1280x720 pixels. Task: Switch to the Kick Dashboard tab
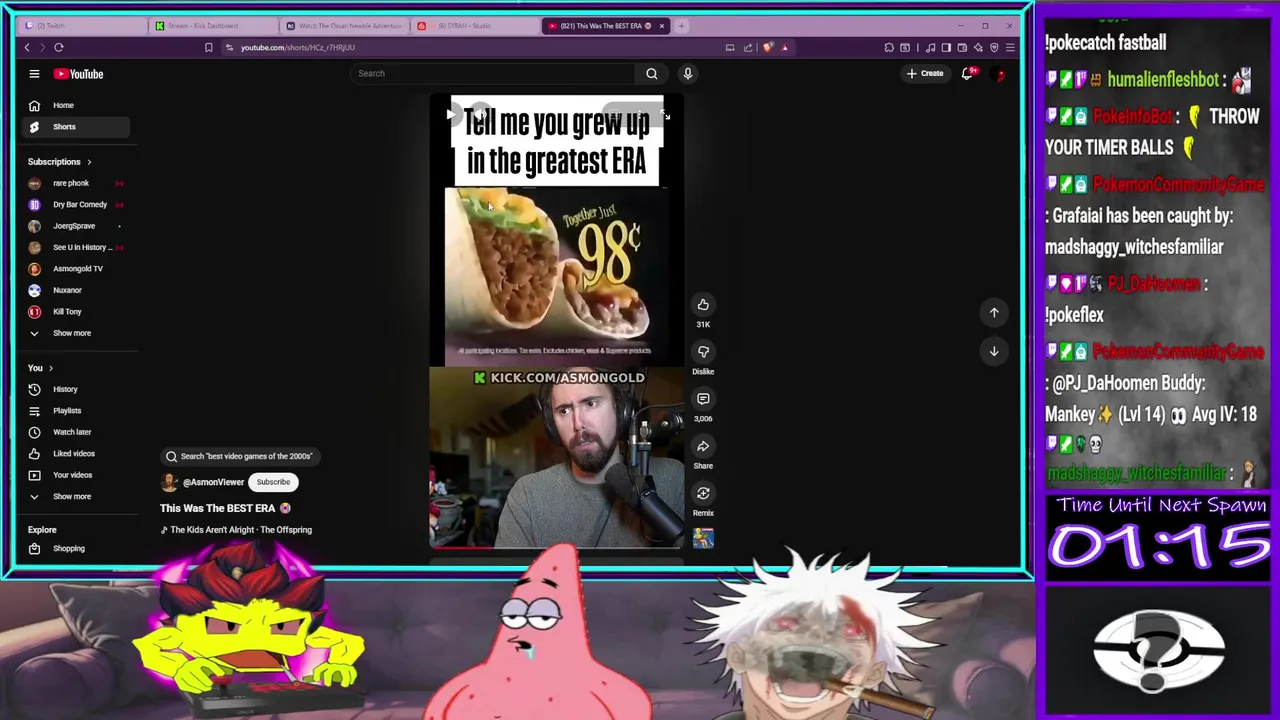tap(213, 26)
